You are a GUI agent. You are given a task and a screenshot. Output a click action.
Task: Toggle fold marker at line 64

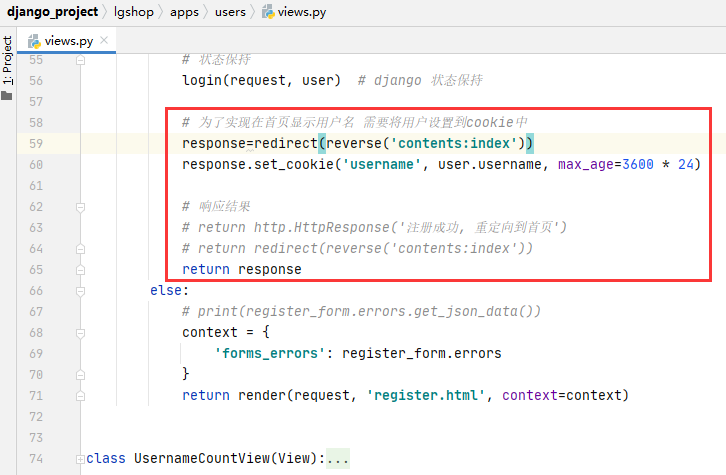[x=81, y=249]
